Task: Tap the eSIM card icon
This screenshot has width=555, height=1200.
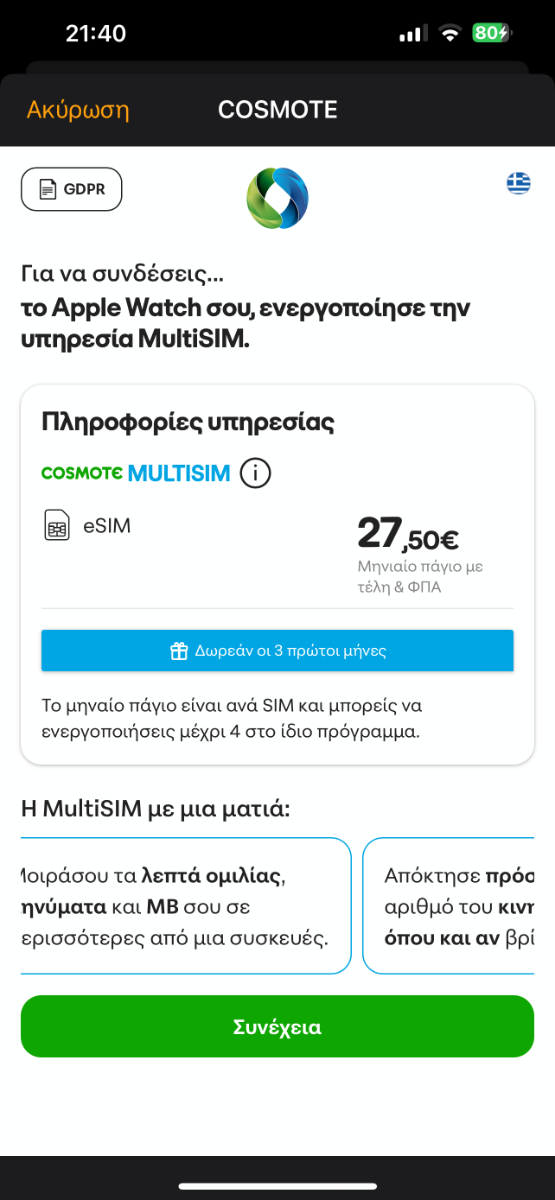Action: coord(57,525)
